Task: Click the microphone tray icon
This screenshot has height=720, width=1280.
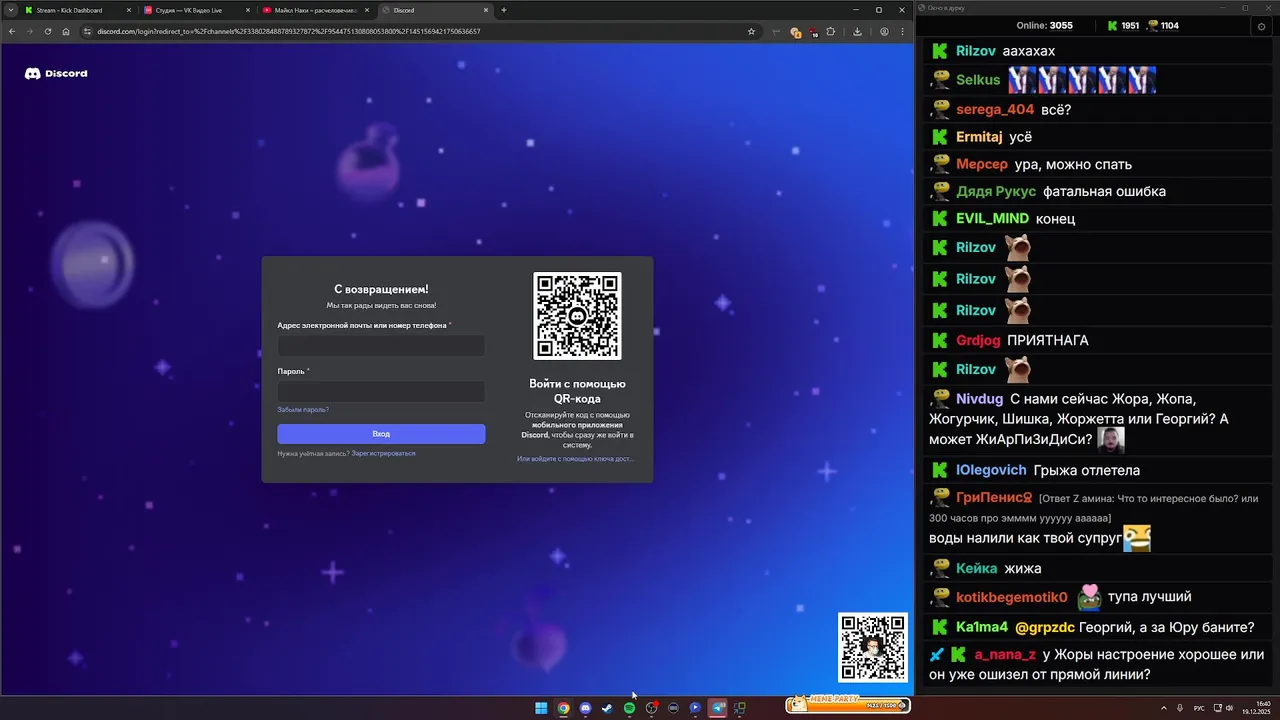Action: (x=1181, y=708)
